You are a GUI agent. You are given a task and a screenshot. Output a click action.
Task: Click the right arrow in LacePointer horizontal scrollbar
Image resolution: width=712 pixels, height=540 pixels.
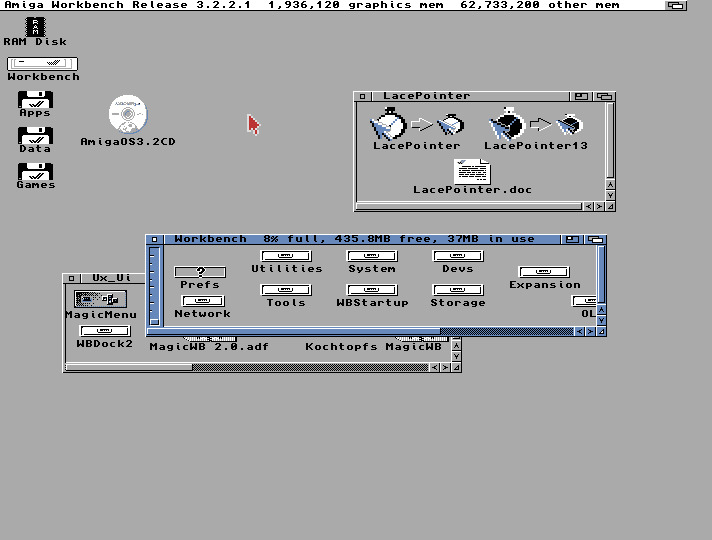pos(599,207)
